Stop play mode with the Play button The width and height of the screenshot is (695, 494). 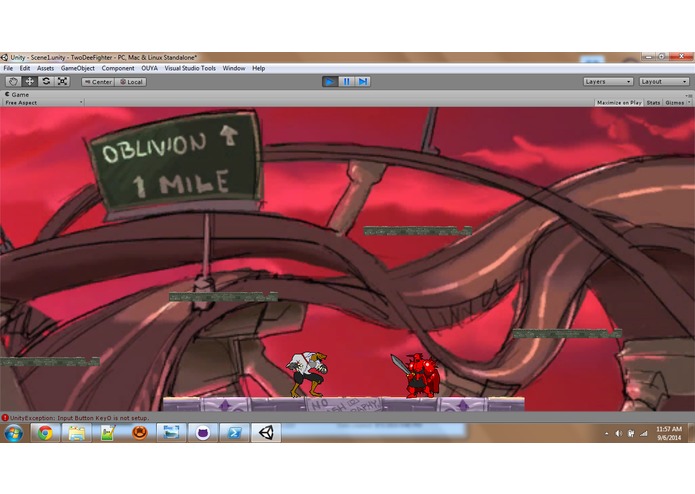(x=330, y=82)
